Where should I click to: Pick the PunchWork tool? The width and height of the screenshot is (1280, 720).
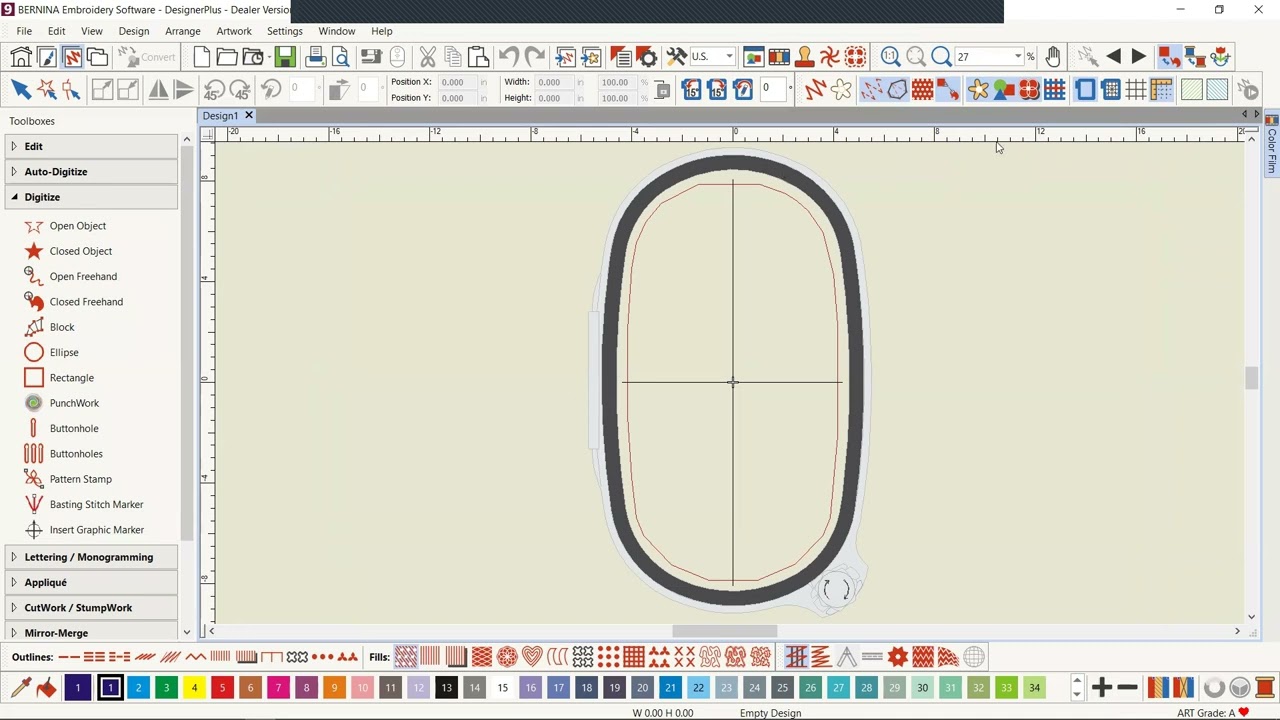click(x=74, y=403)
